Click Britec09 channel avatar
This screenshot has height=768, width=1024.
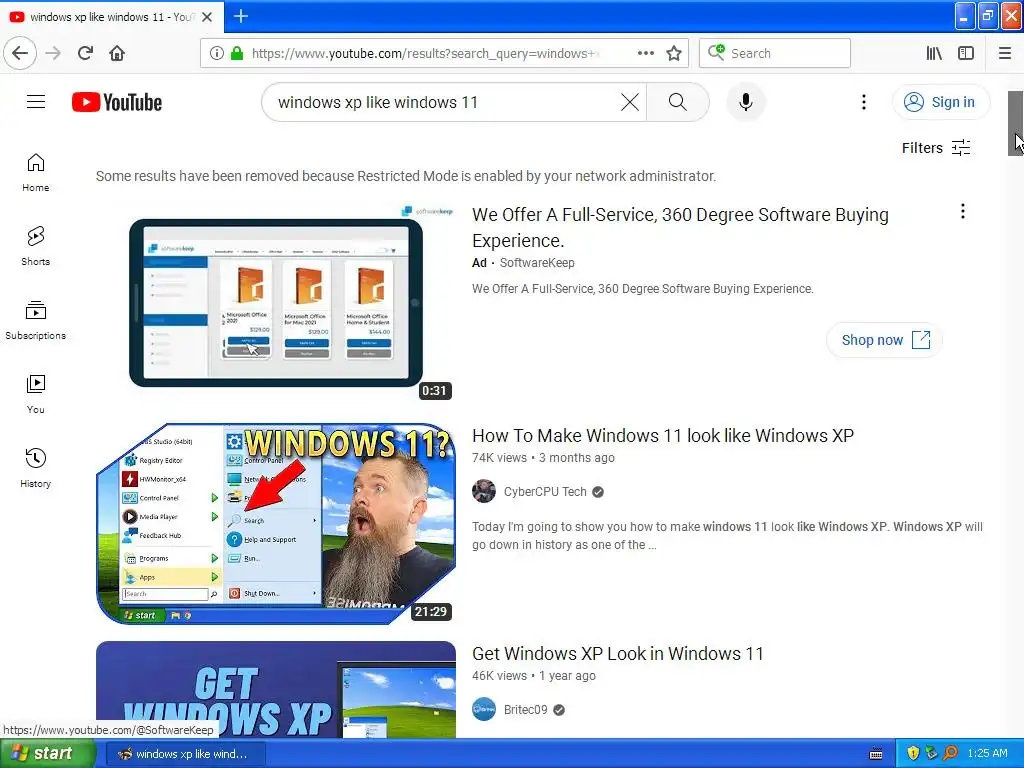click(x=484, y=709)
